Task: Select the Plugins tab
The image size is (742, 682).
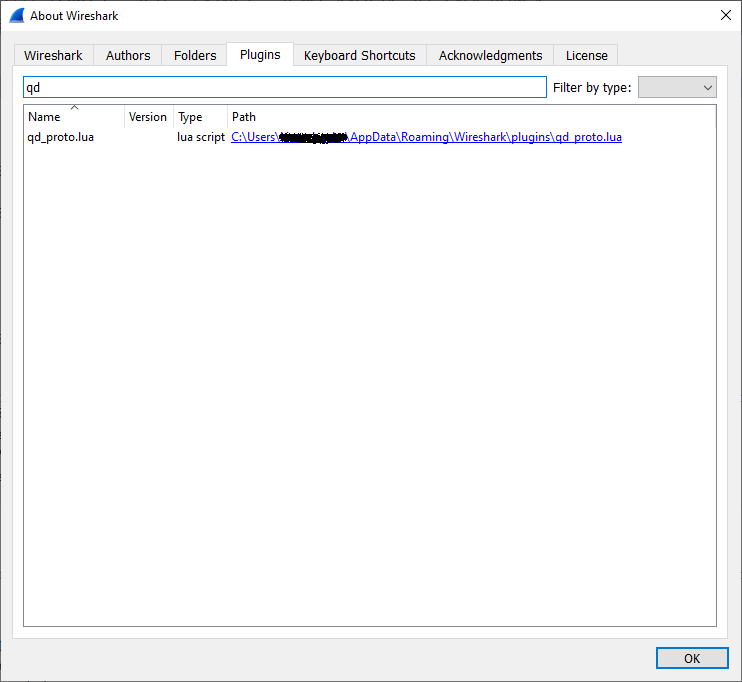Action: 260,54
